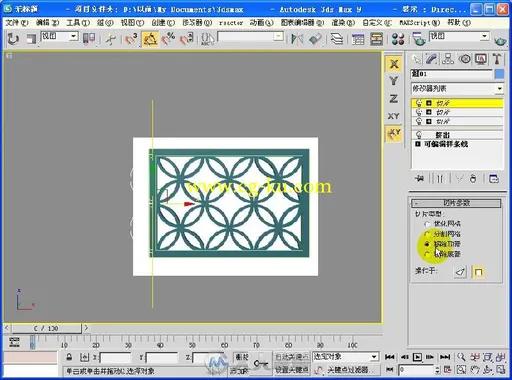Switch to the Utilities hammer tab
512x380 pixels.
pyautogui.click(x=497, y=59)
